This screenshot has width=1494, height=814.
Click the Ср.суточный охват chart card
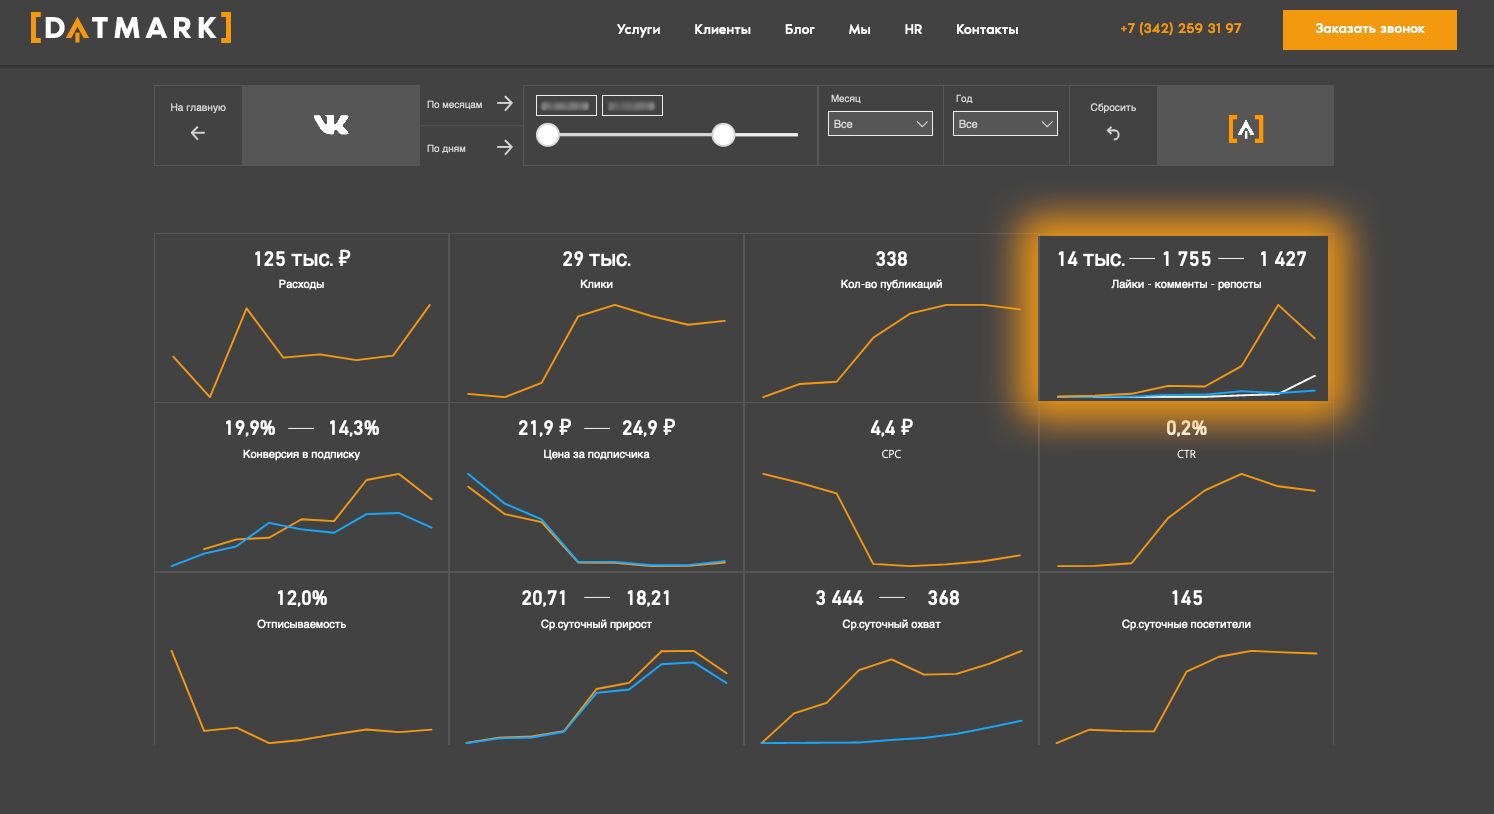pyautogui.click(x=891, y=659)
